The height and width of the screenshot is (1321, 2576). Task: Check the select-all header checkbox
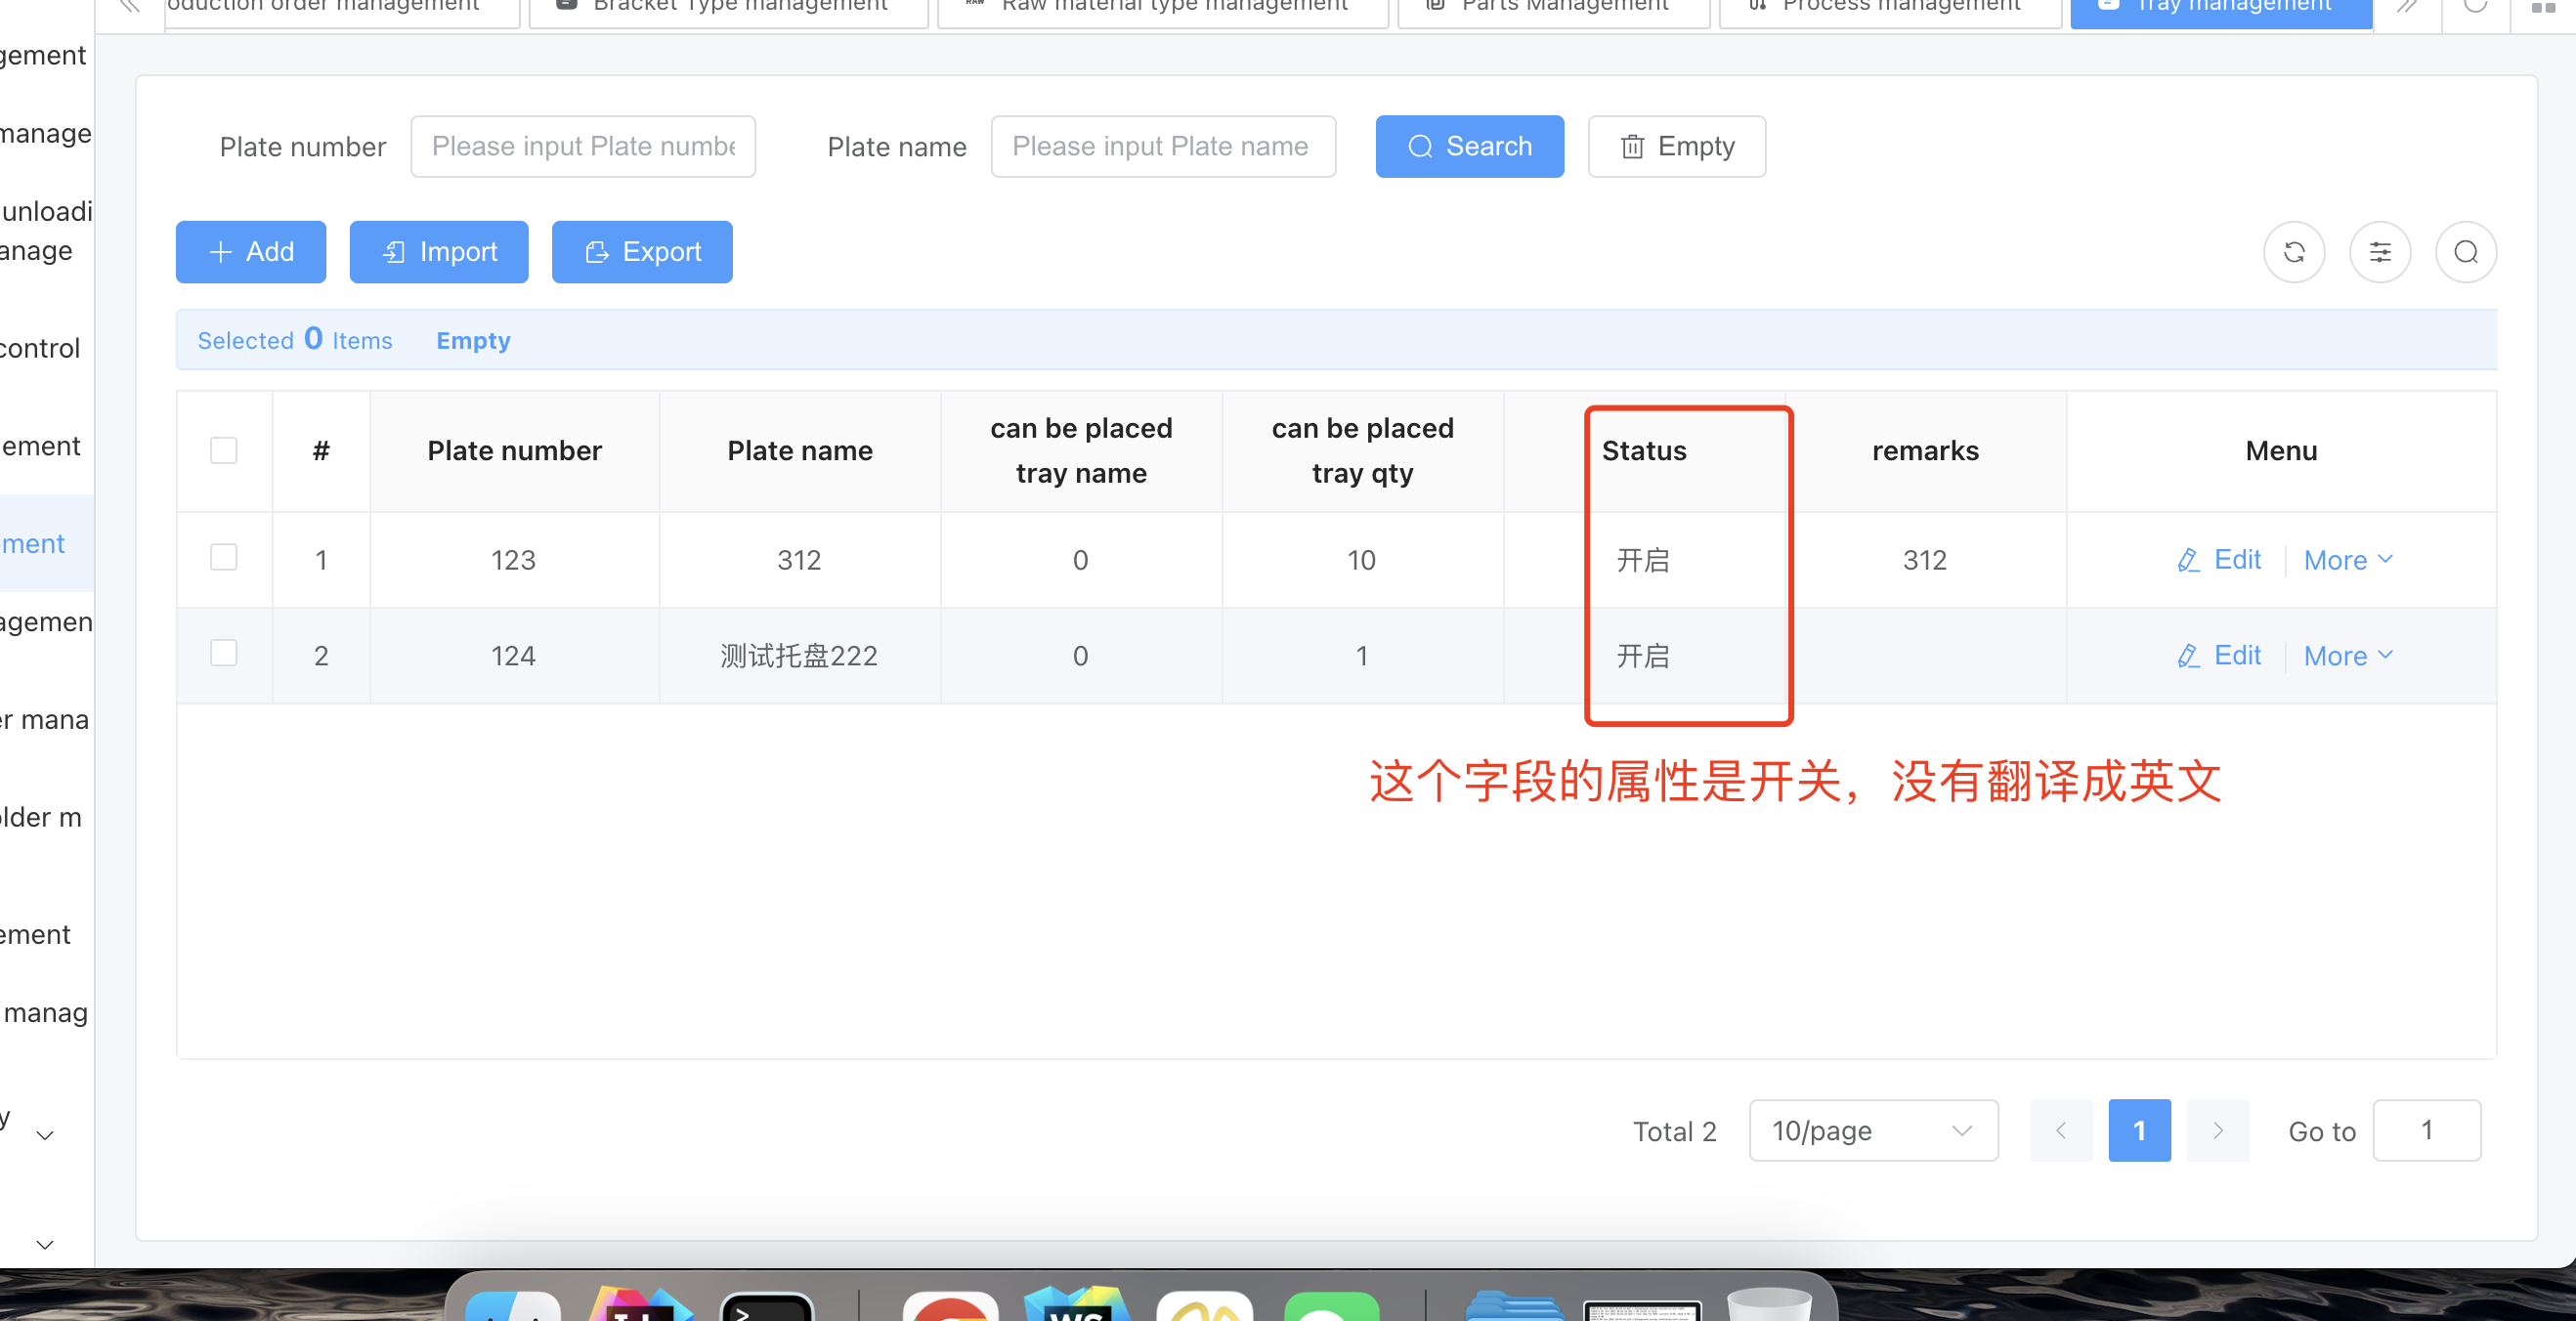(x=224, y=450)
